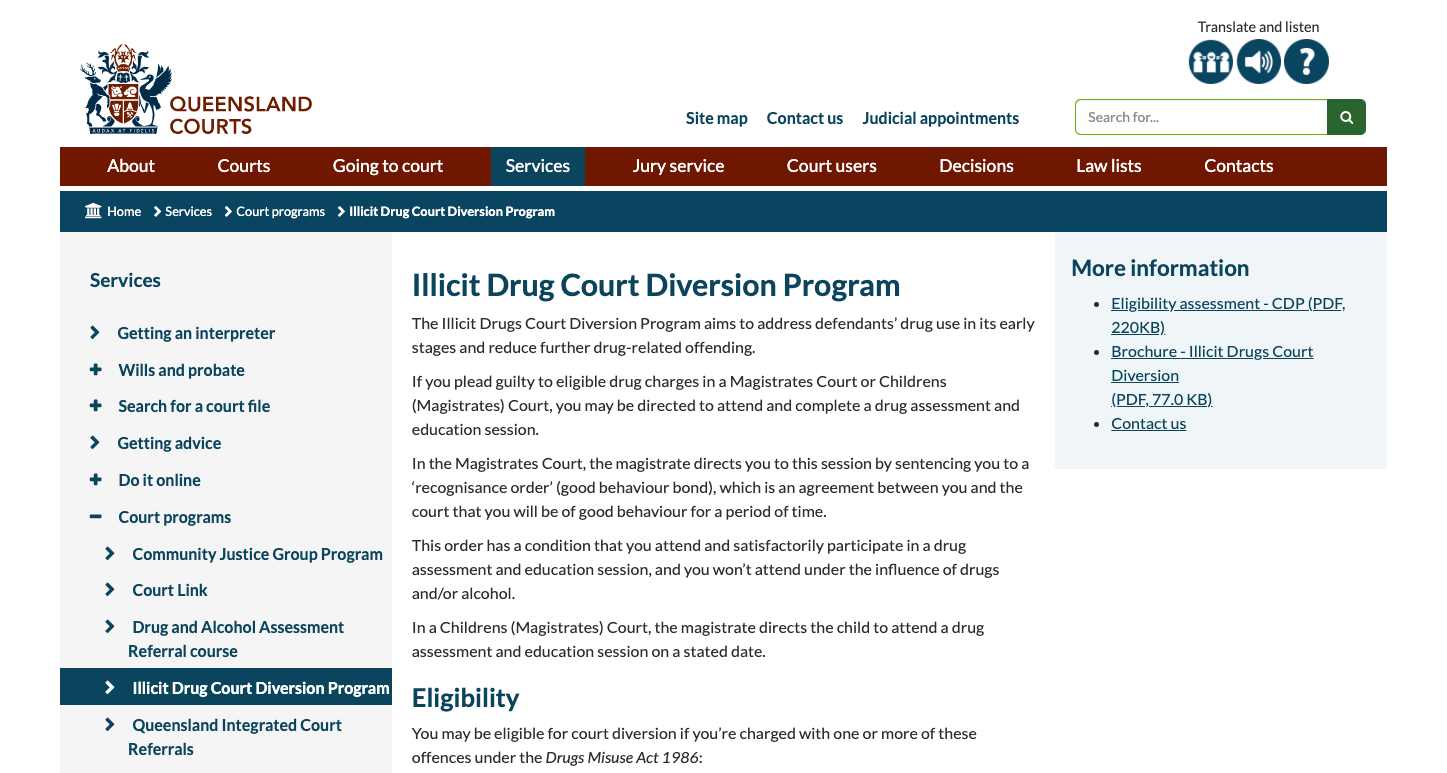Image resolution: width=1447 pixels, height=773 pixels.
Task: Expand the Do it online section
Action: (x=96, y=480)
